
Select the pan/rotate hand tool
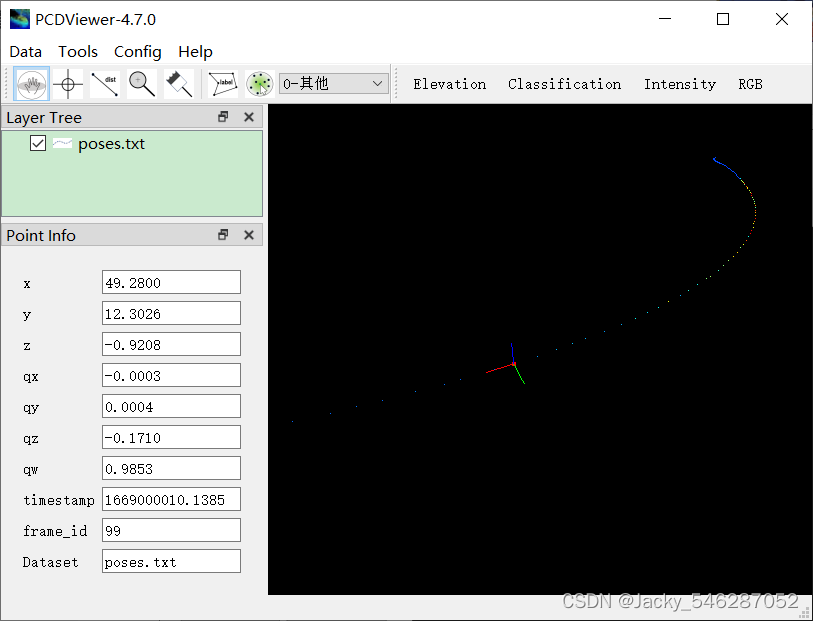[32, 83]
